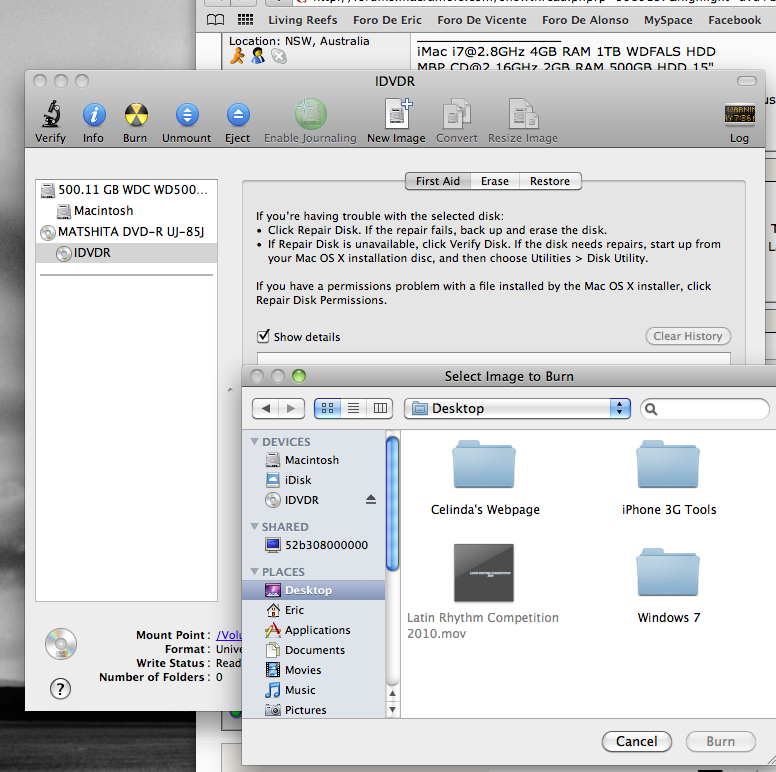Switch to the Restore tab
Image resolution: width=776 pixels, height=772 pixels.
pos(550,181)
